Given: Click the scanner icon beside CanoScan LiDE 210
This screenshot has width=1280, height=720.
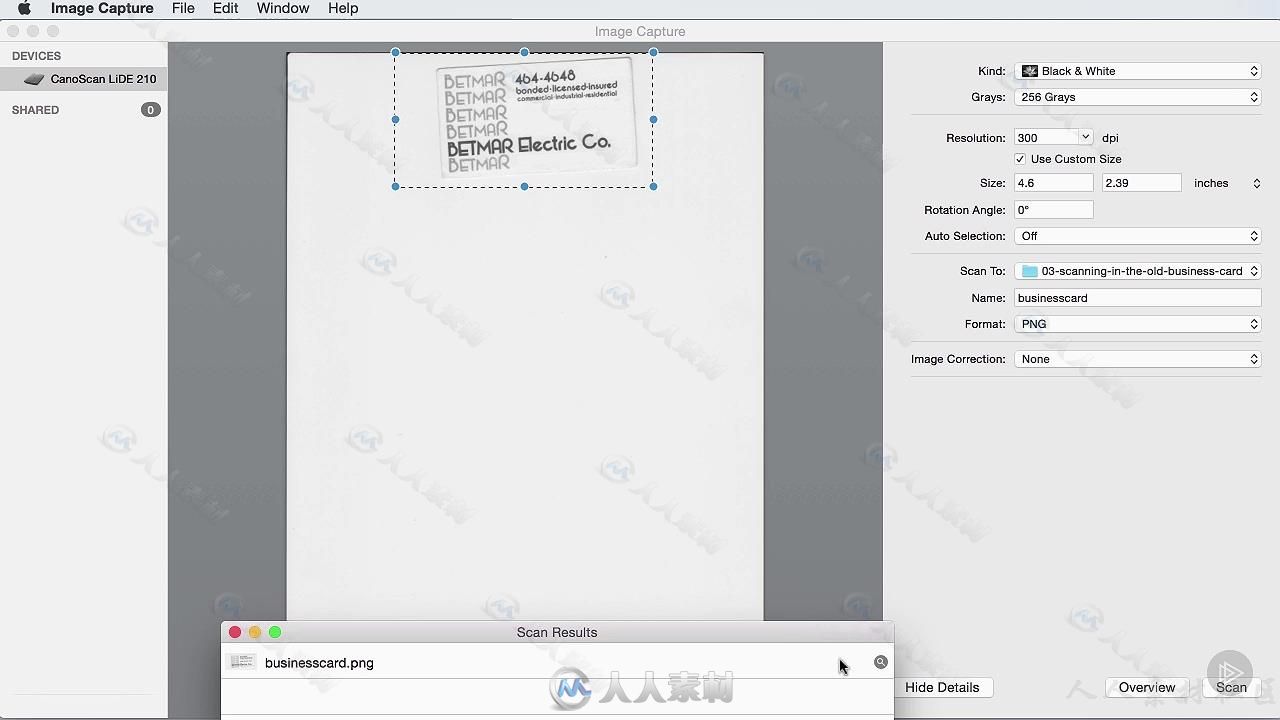Looking at the screenshot, I should [35, 79].
